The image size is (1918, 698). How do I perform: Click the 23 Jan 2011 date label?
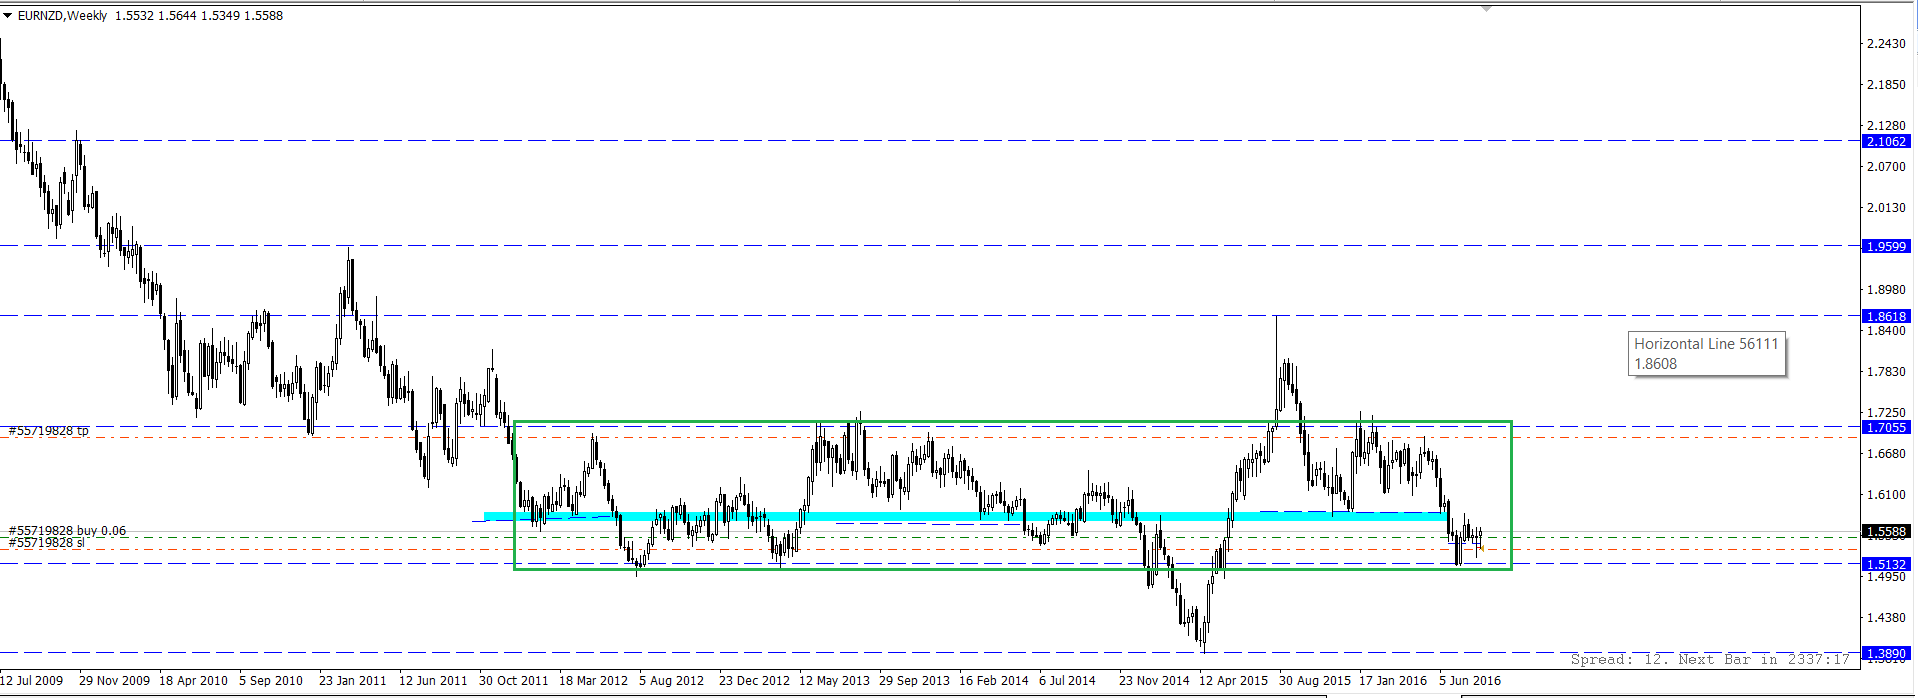pos(353,681)
